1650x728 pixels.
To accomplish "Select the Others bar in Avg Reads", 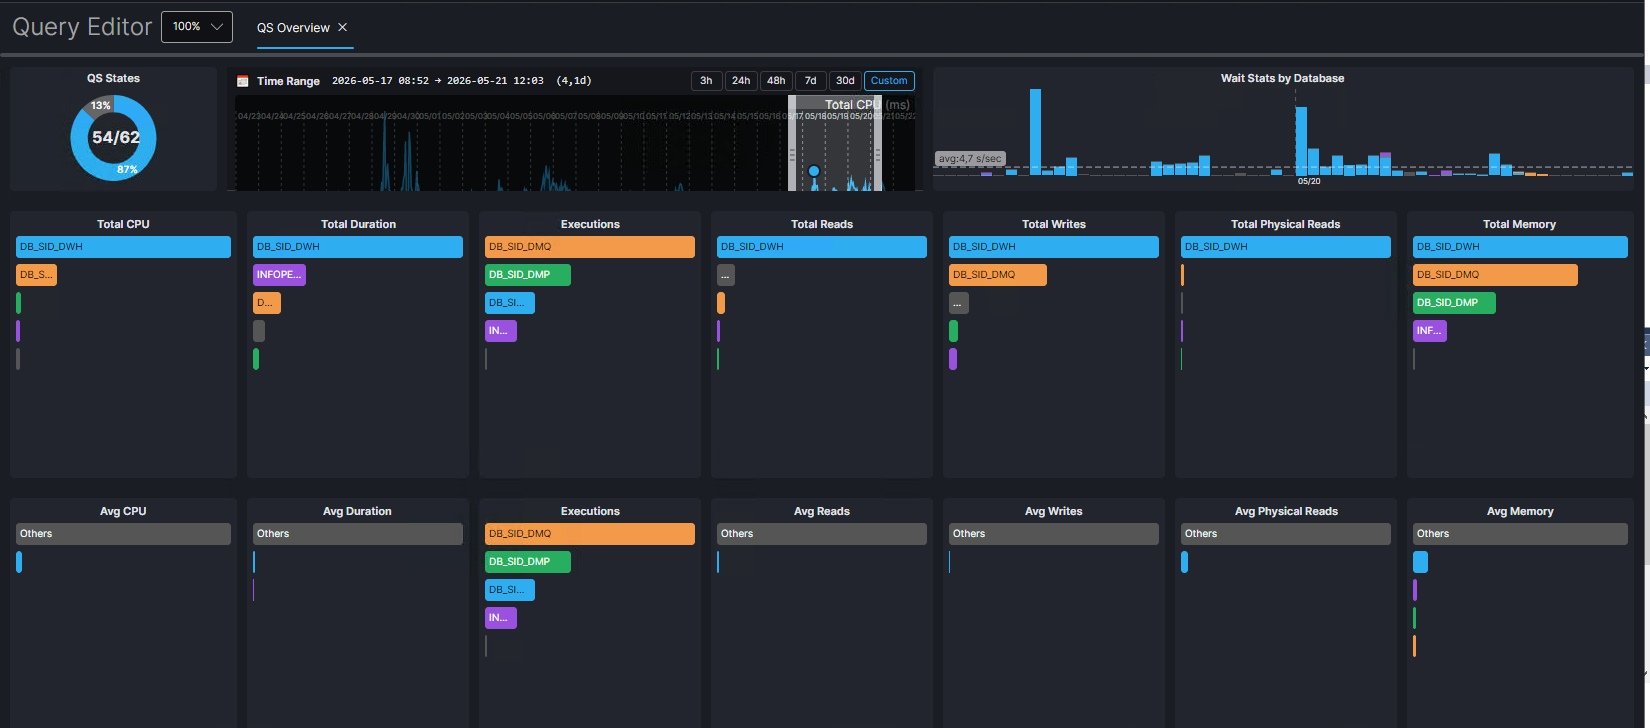I will coord(822,534).
